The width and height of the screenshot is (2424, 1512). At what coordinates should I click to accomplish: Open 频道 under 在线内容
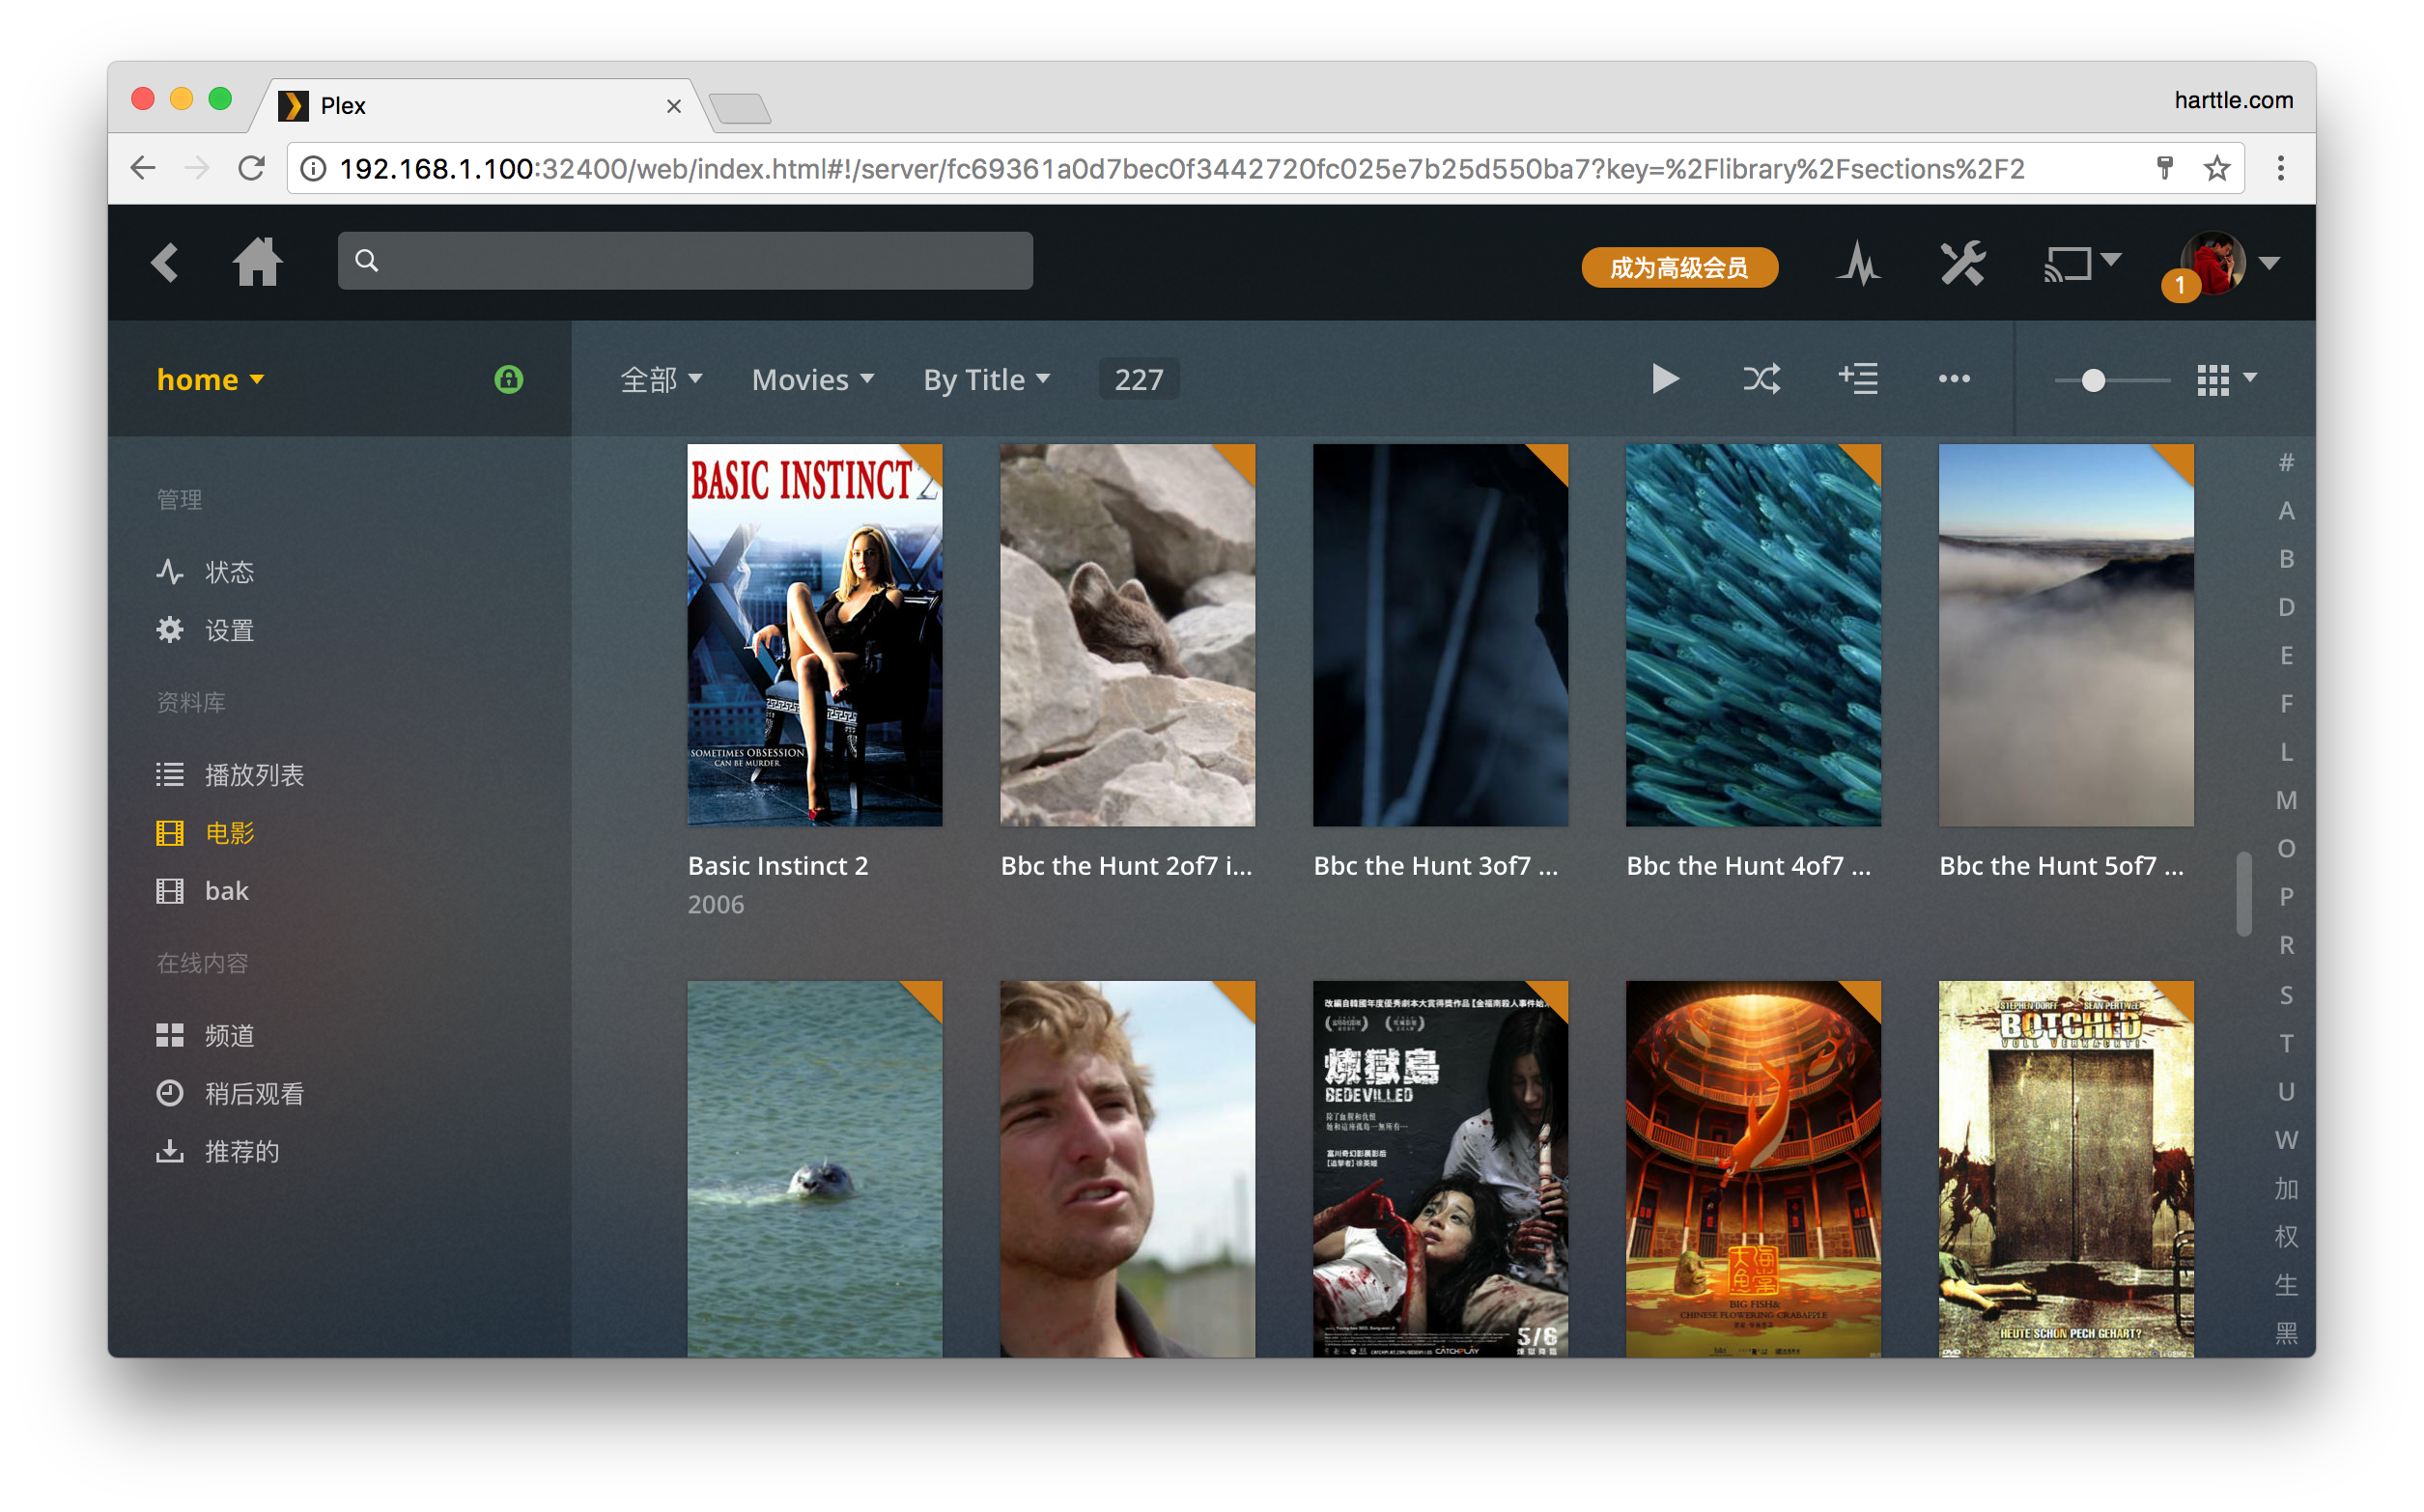coord(228,1034)
